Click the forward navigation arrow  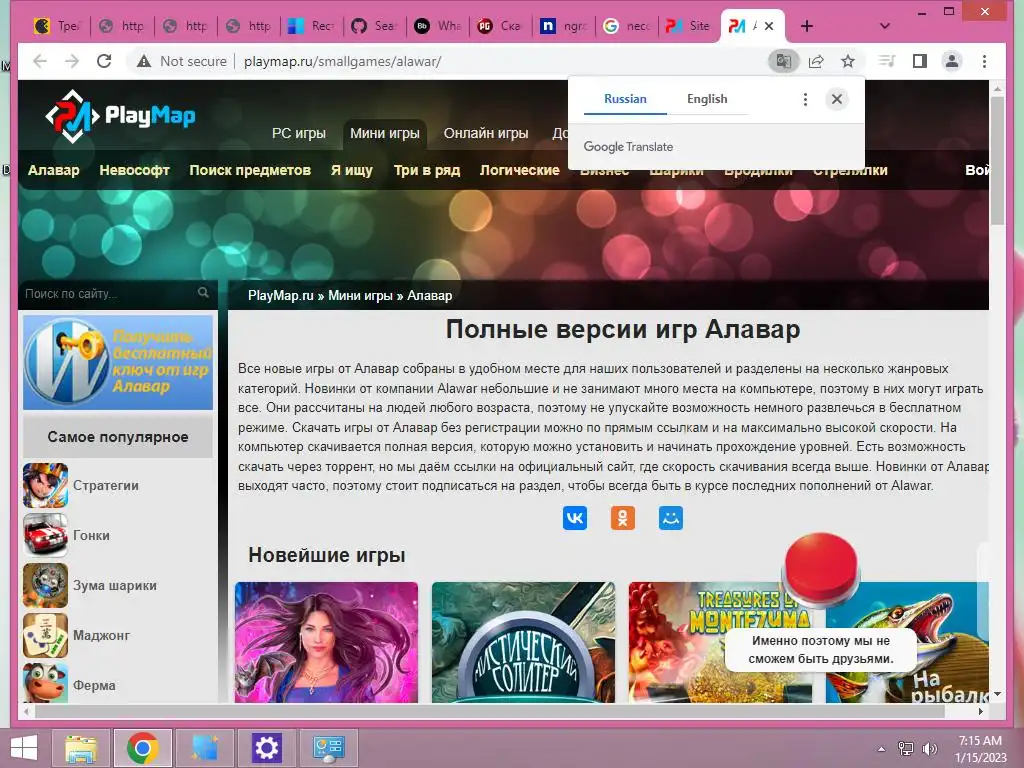pos(72,61)
